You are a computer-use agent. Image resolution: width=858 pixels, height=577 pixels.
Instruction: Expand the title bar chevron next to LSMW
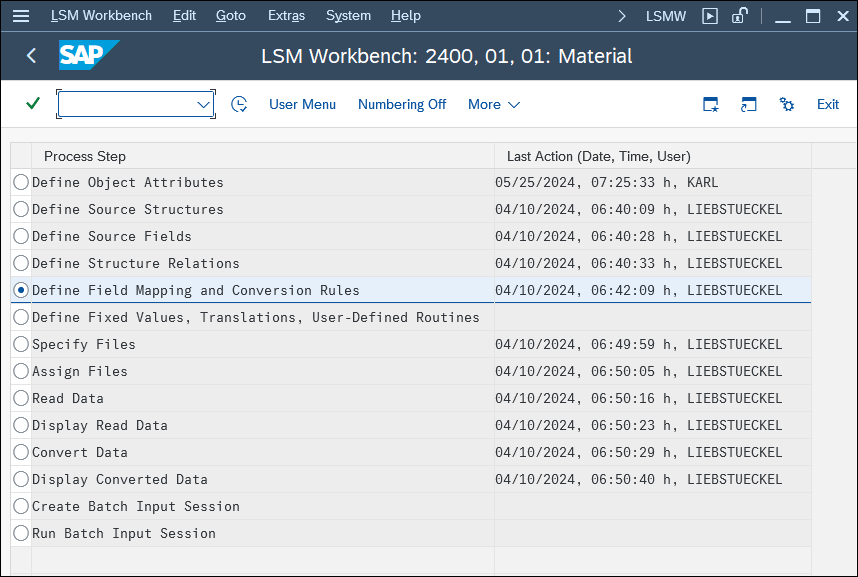pos(622,16)
